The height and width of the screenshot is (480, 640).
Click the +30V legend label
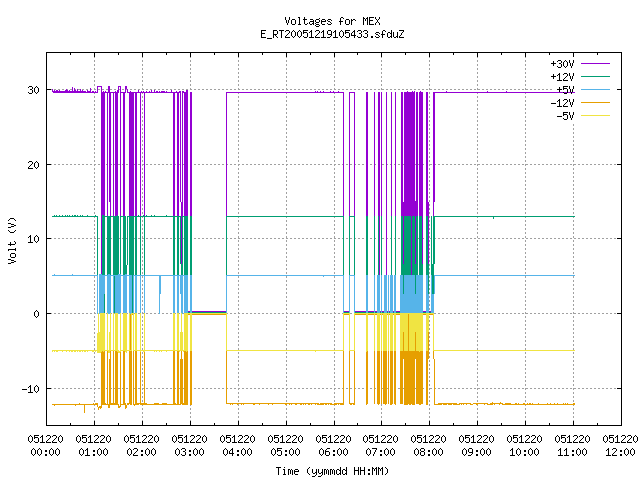(x=562, y=64)
